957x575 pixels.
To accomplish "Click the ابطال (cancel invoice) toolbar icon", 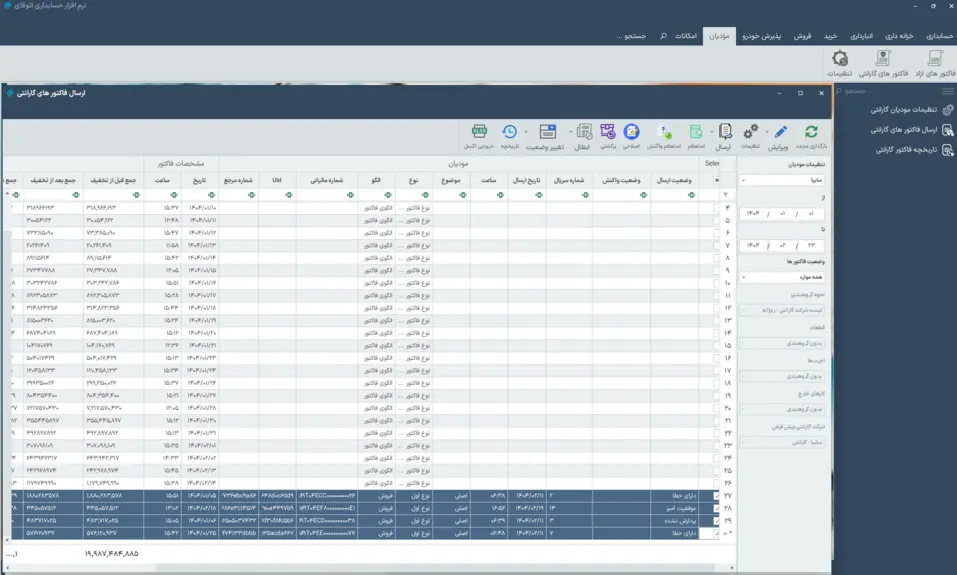I will (582, 133).
